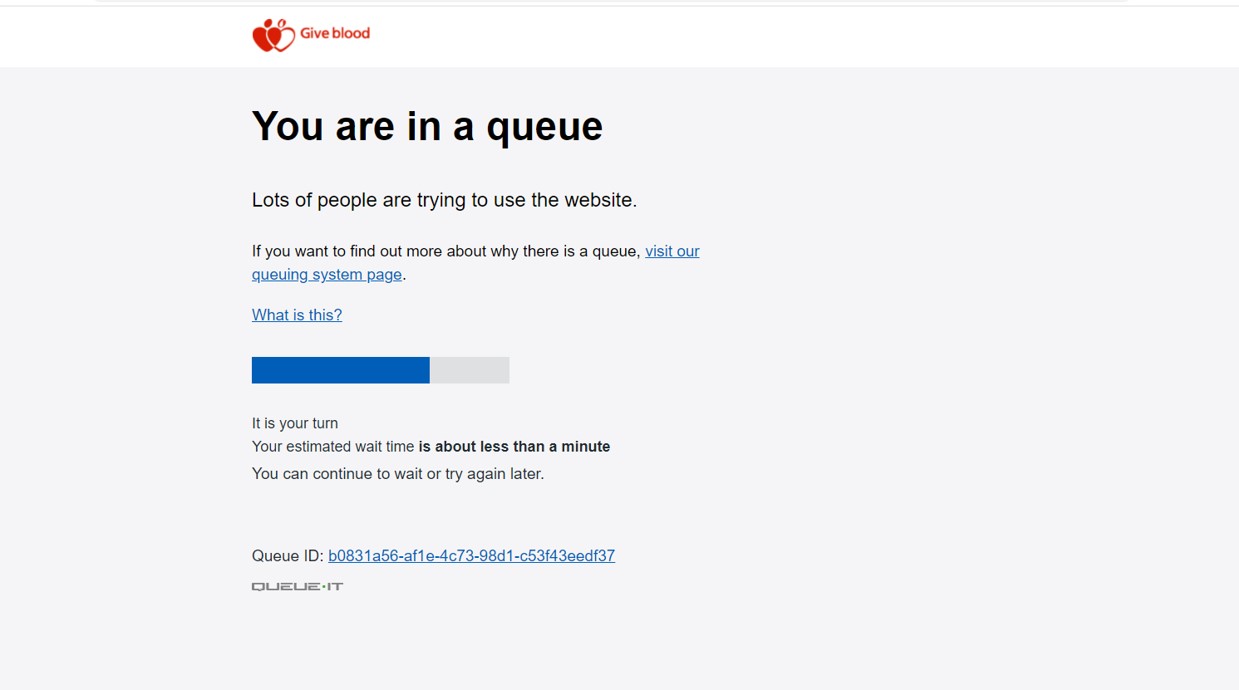Viewport: 1239px width, 690px height.
Task: Click the blue filled part of progress bar
Action: (340, 370)
